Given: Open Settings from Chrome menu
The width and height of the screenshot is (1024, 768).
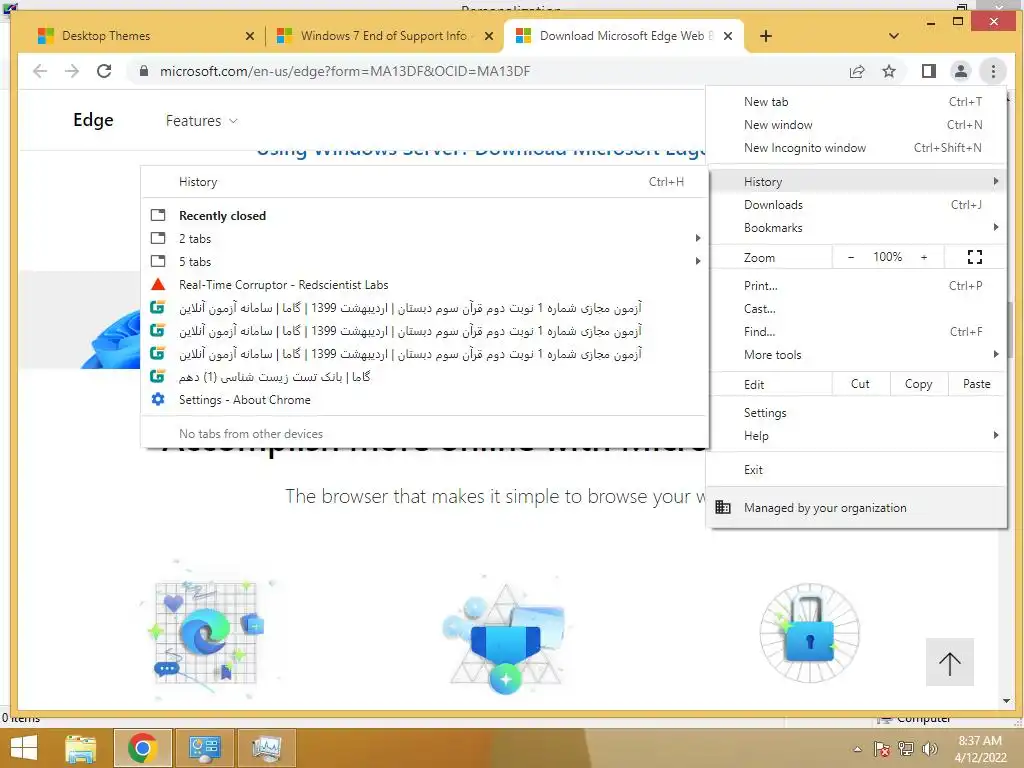Looking at the screenshot, I should coord(857,413).
